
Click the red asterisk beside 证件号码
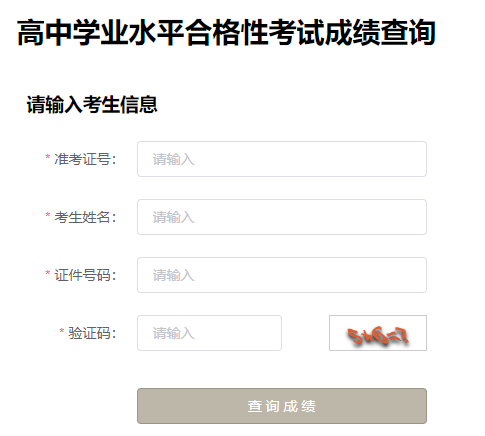[48, 273]
